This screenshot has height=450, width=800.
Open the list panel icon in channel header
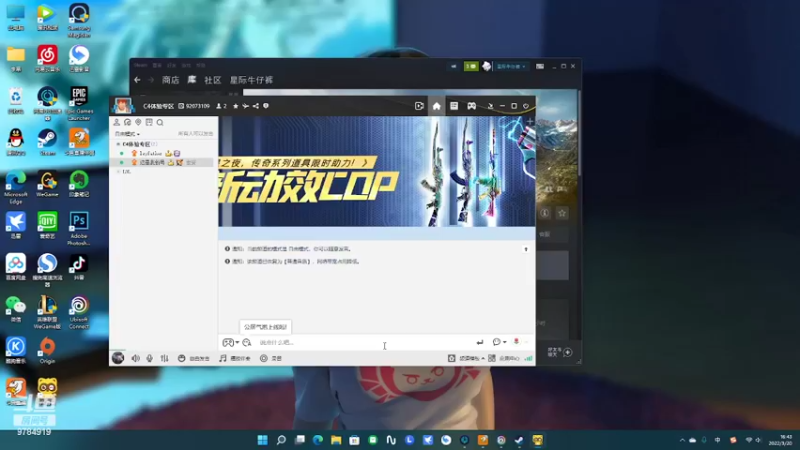click(454, 106)
